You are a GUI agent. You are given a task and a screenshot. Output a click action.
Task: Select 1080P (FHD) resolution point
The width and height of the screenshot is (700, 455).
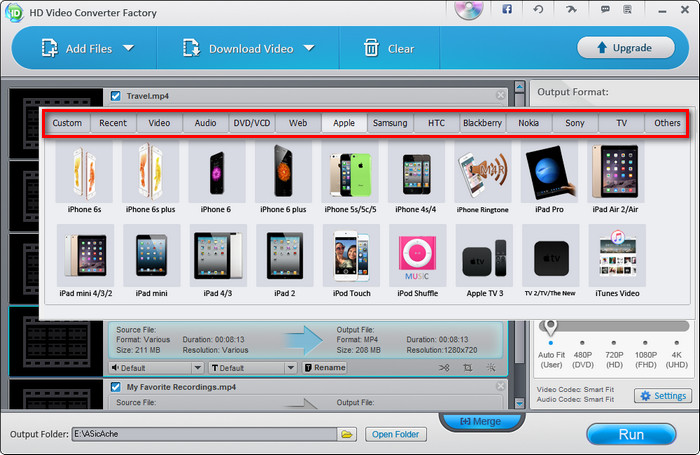coord(645,343)
